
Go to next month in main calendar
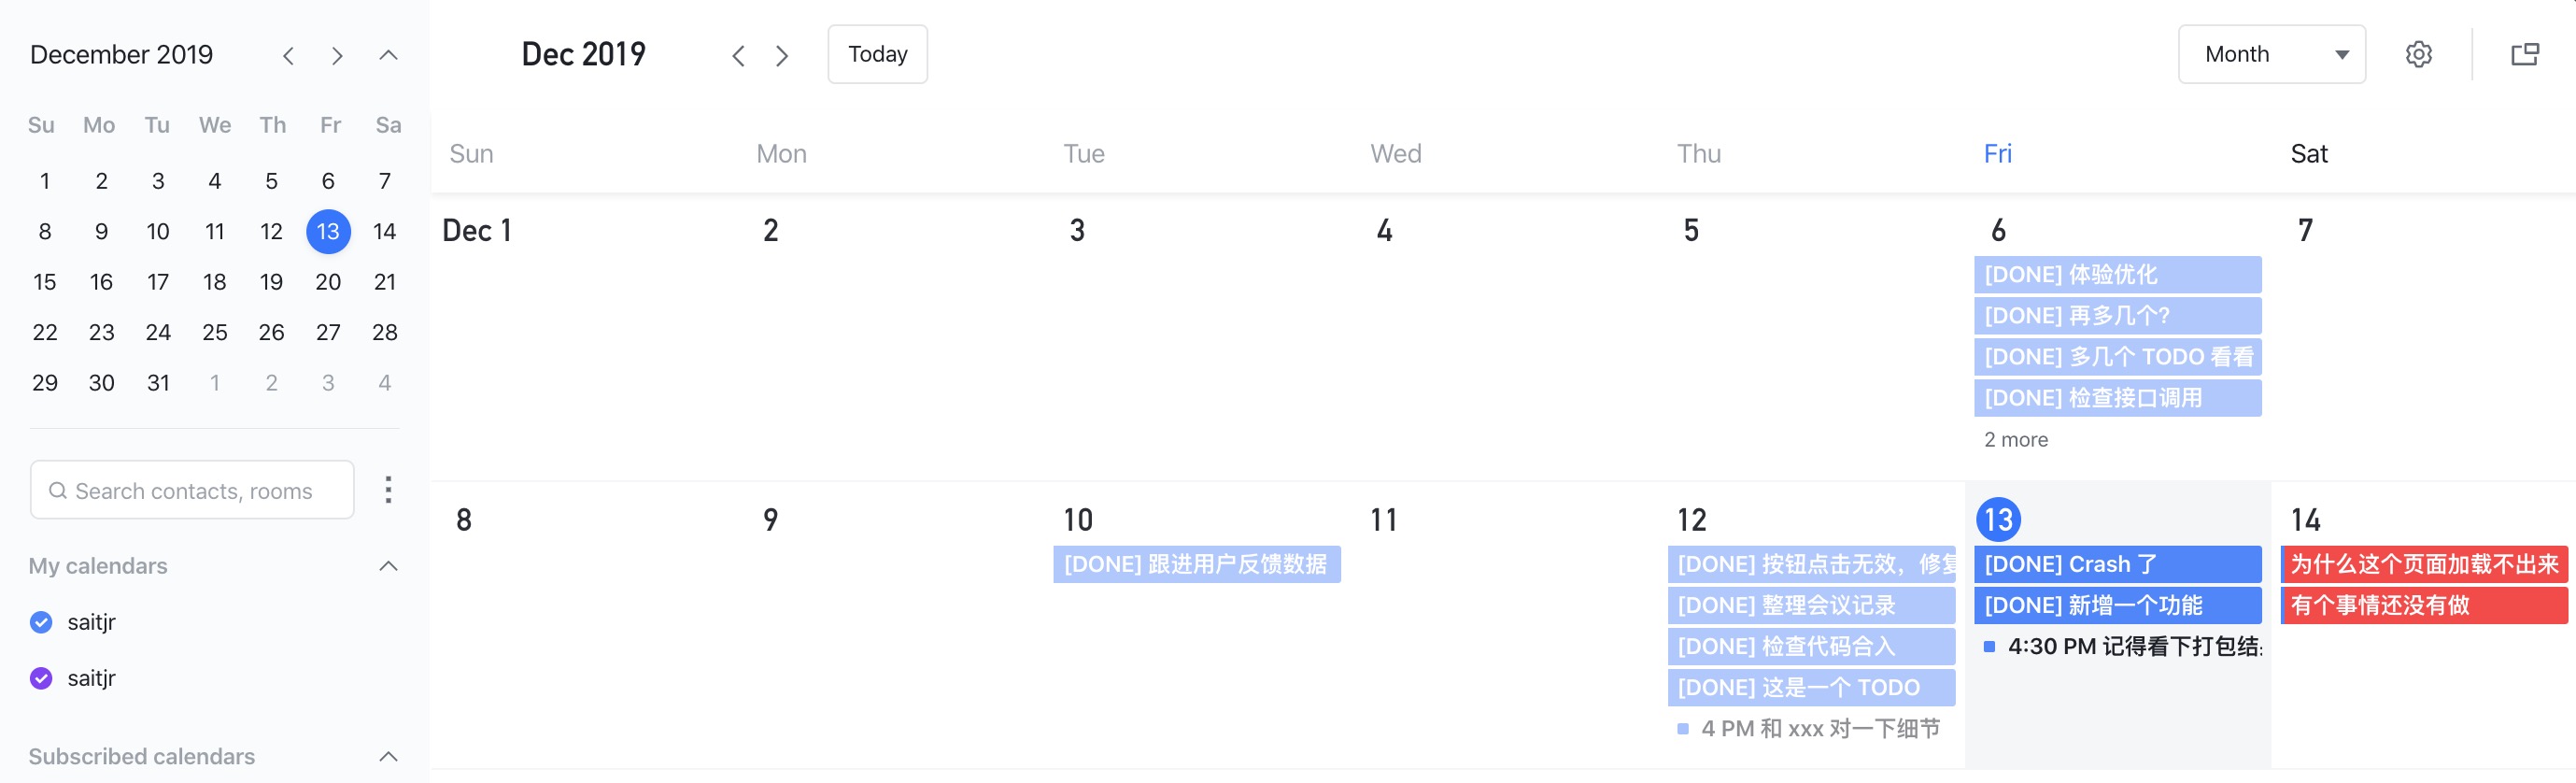coord(782,56)
